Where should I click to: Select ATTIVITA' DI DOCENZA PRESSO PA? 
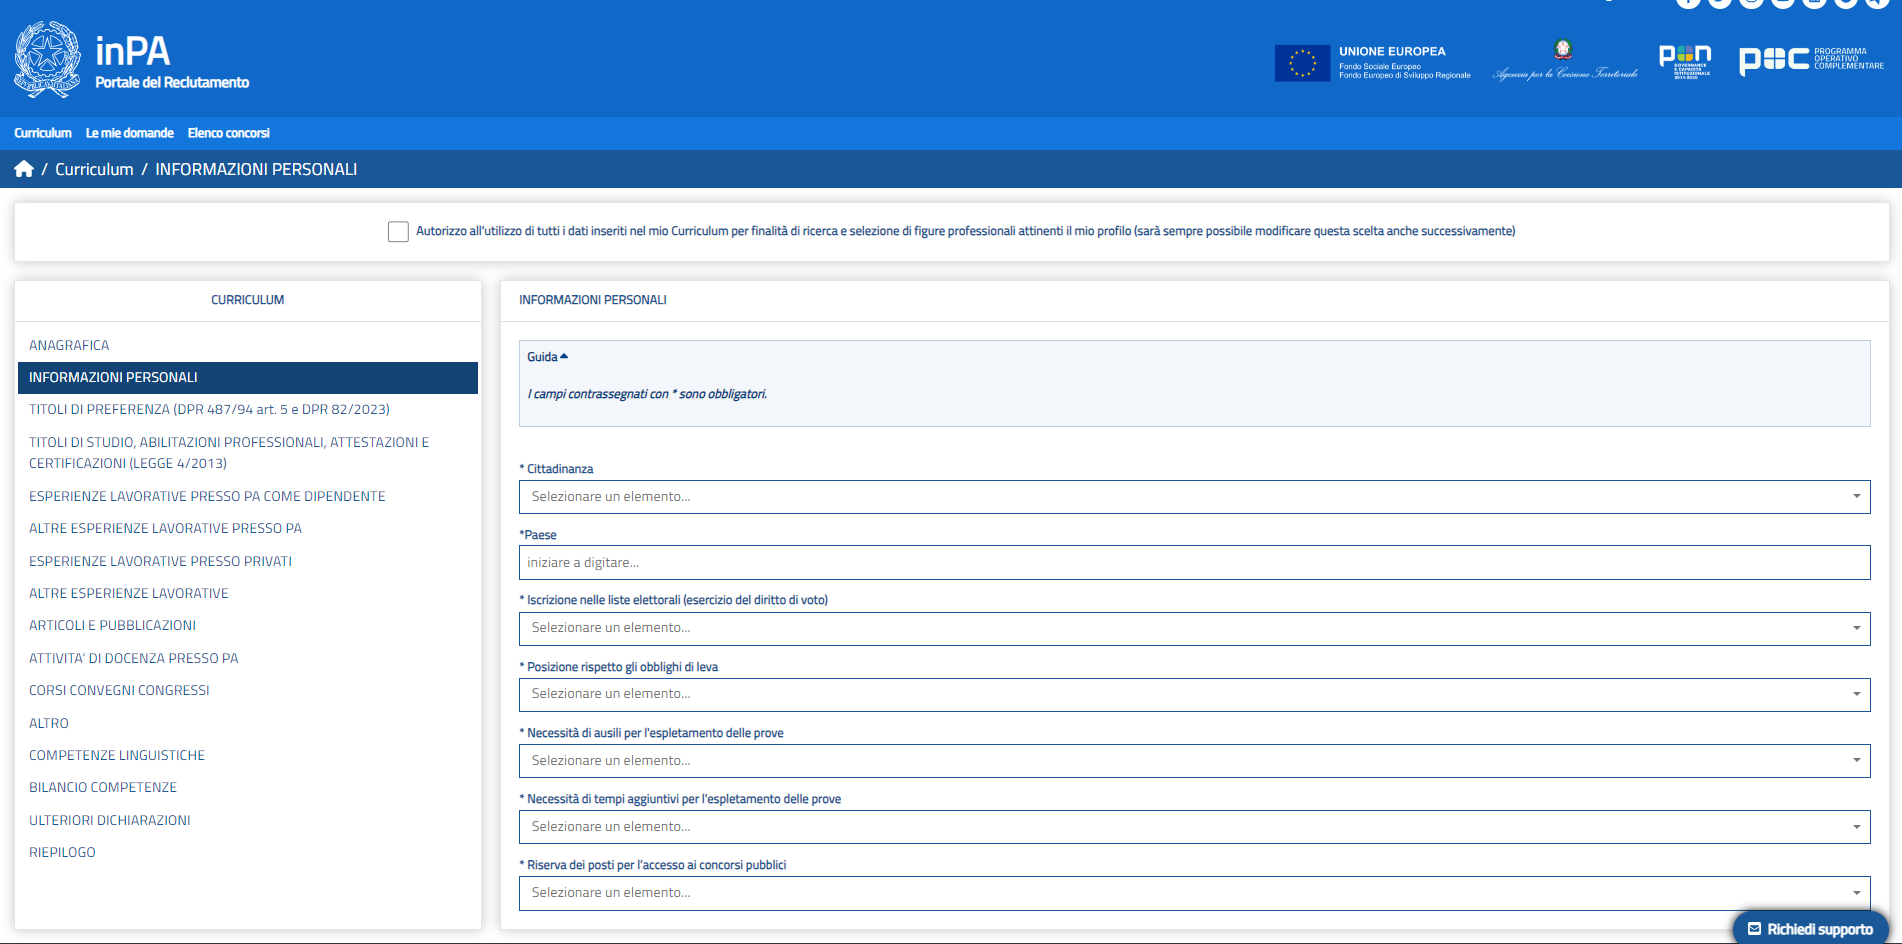248,658
